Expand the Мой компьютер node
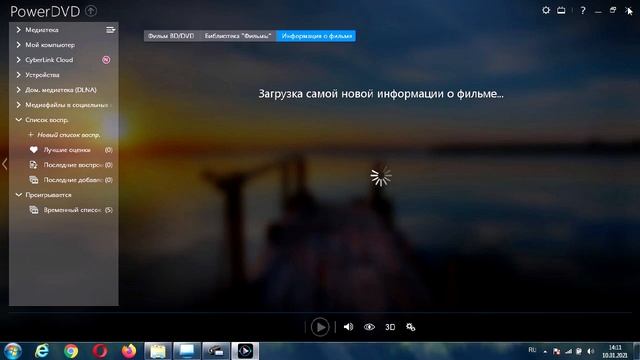The width and height of the screenshot is (640, 360). 18,45
